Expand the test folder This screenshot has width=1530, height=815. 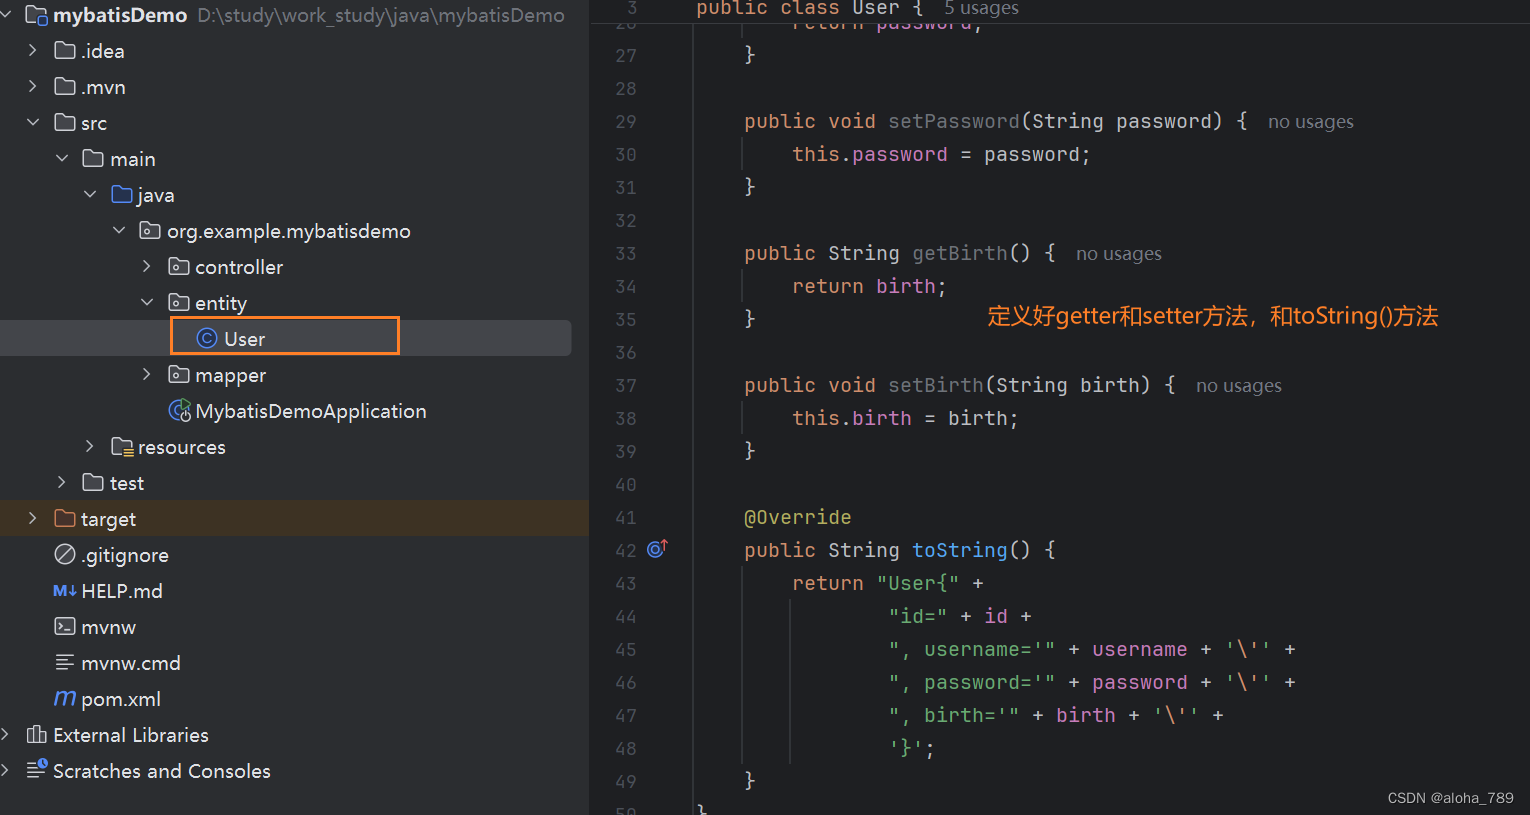click(62, 482)
